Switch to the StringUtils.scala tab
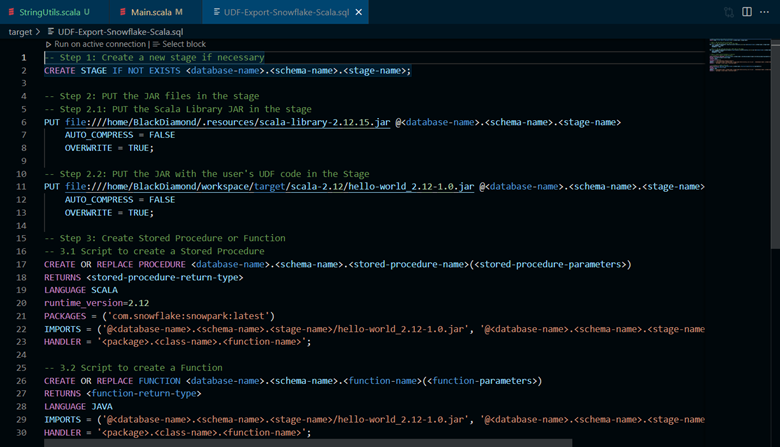 pyautogui.click(x=54, y=12)
